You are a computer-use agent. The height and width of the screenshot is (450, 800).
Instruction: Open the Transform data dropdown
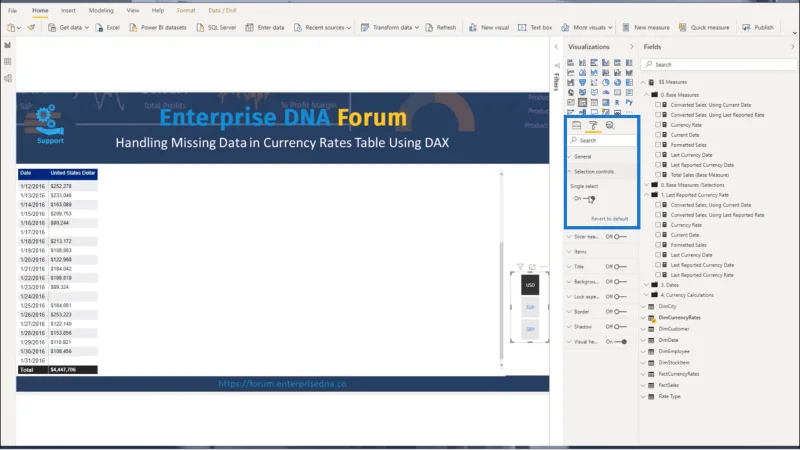coord(417,28)
